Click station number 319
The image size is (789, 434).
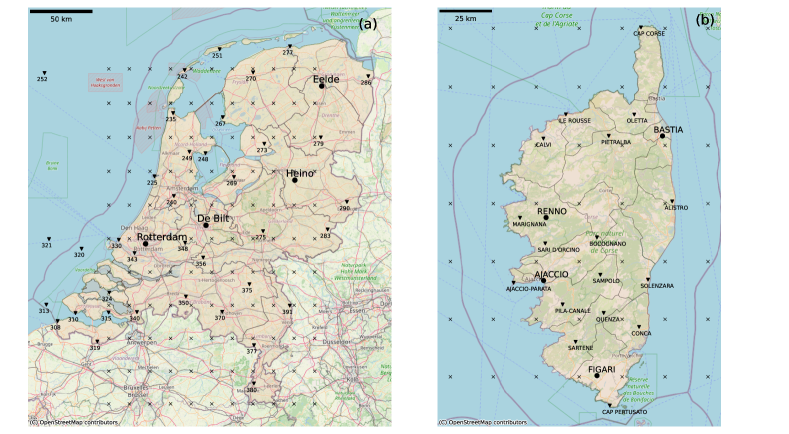pyautogui.click(x=95, y=348)
